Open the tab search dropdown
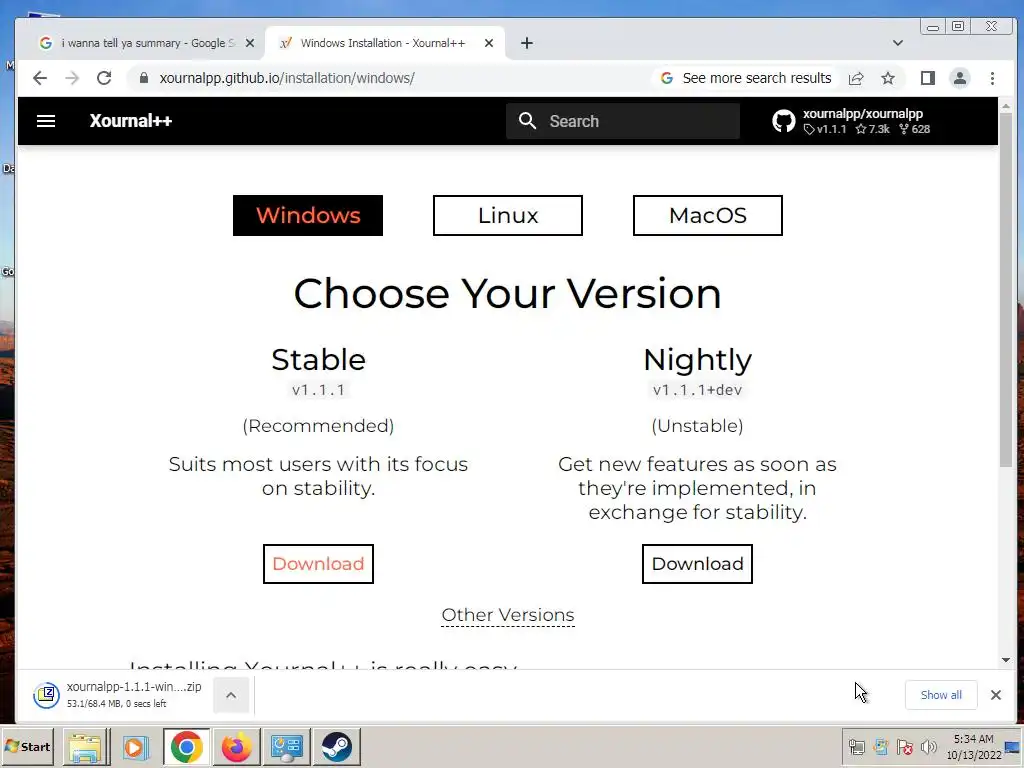This screenshot has width=1024, height=768. coord(898,43)
